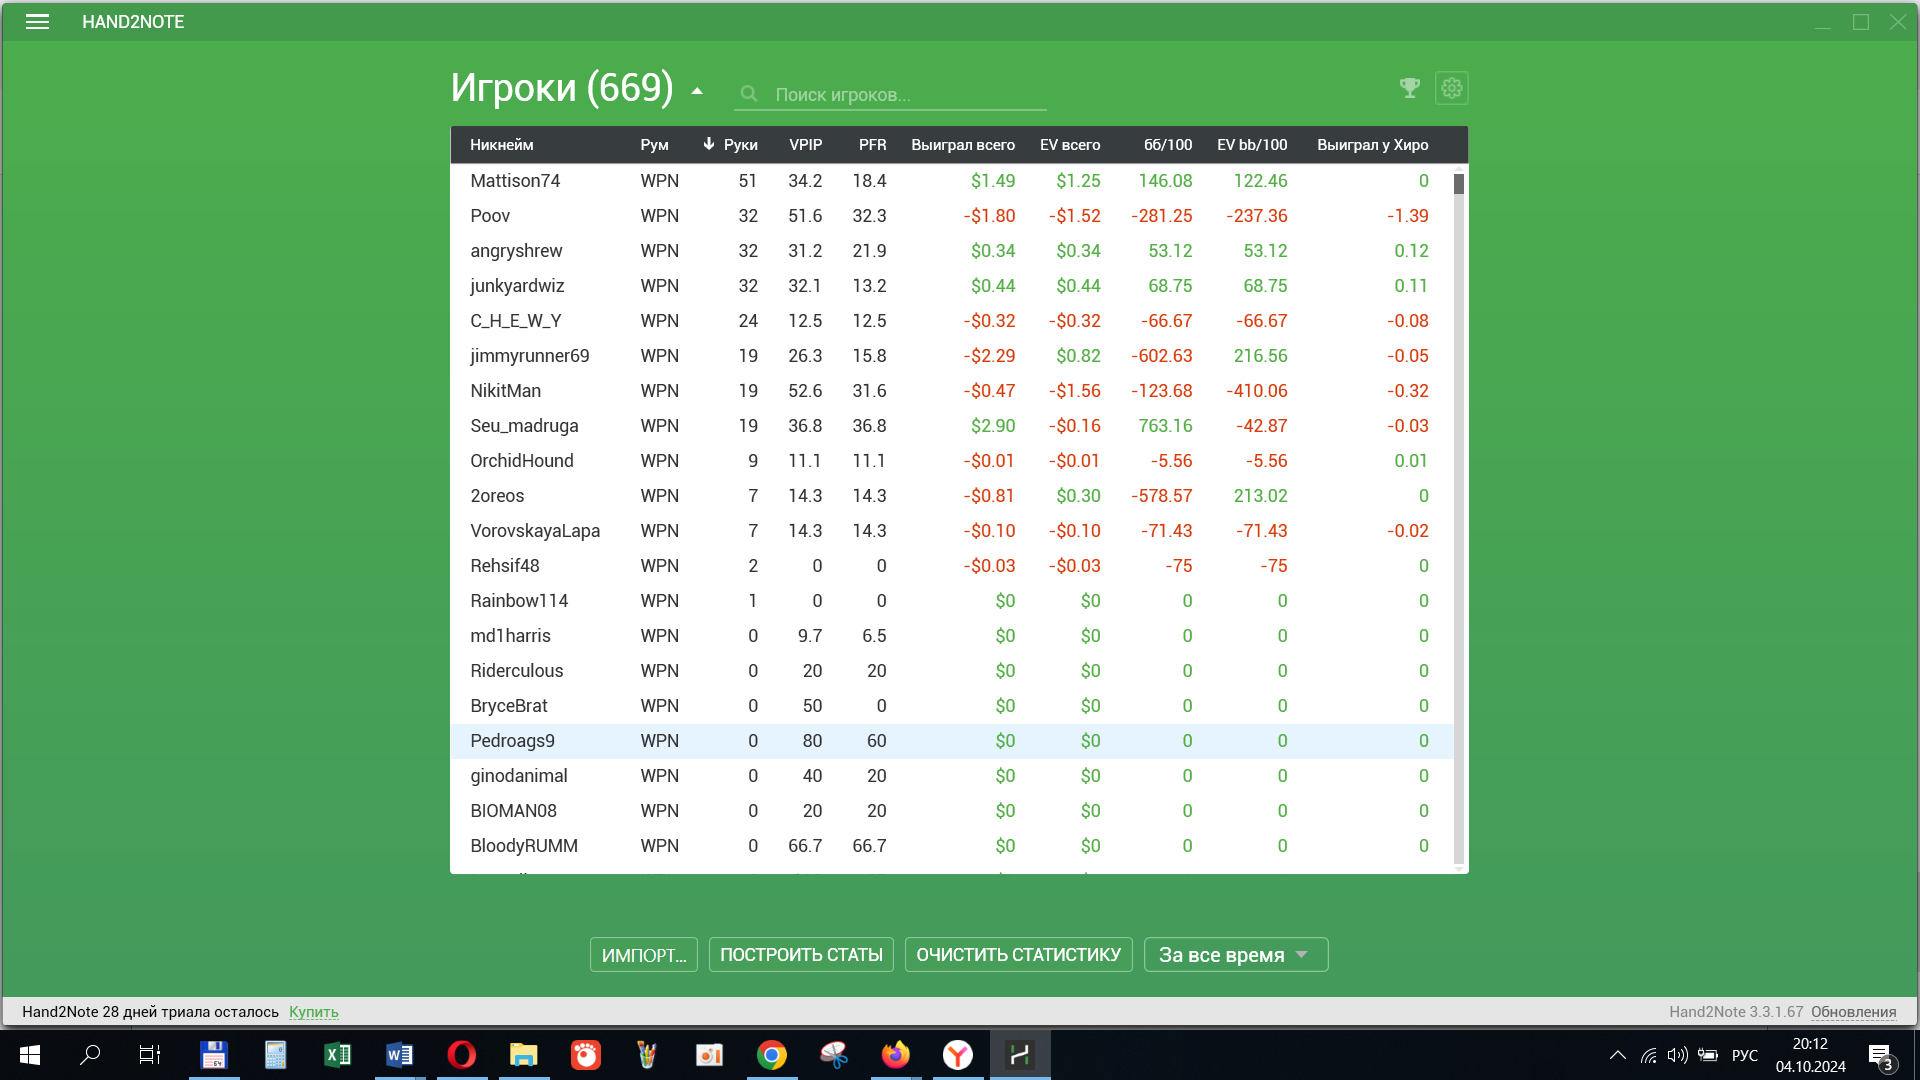Click the Купить trial purchase link
Image resolution: width=1920 pixels, height=1080 pixels.
pyautogui.click(x=313, y=1012)
